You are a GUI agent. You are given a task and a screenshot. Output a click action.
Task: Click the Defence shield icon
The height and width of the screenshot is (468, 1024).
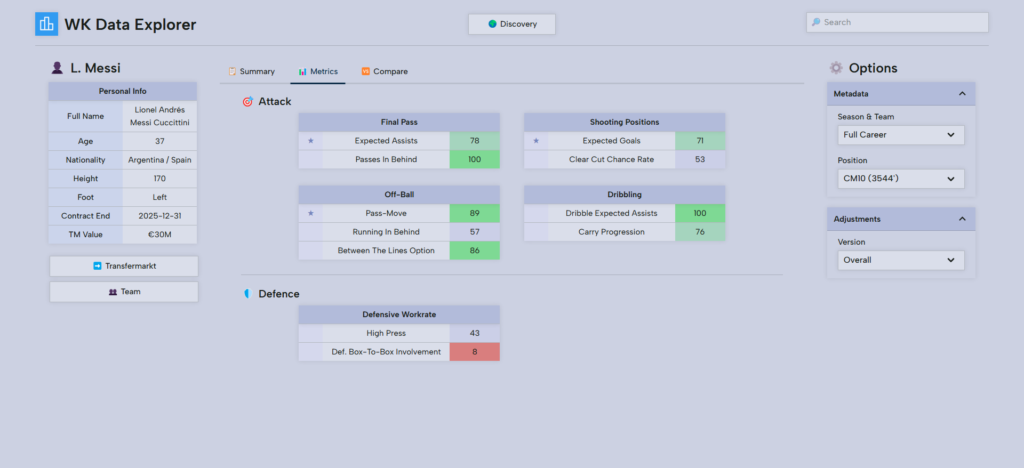[x=247, y=294]
